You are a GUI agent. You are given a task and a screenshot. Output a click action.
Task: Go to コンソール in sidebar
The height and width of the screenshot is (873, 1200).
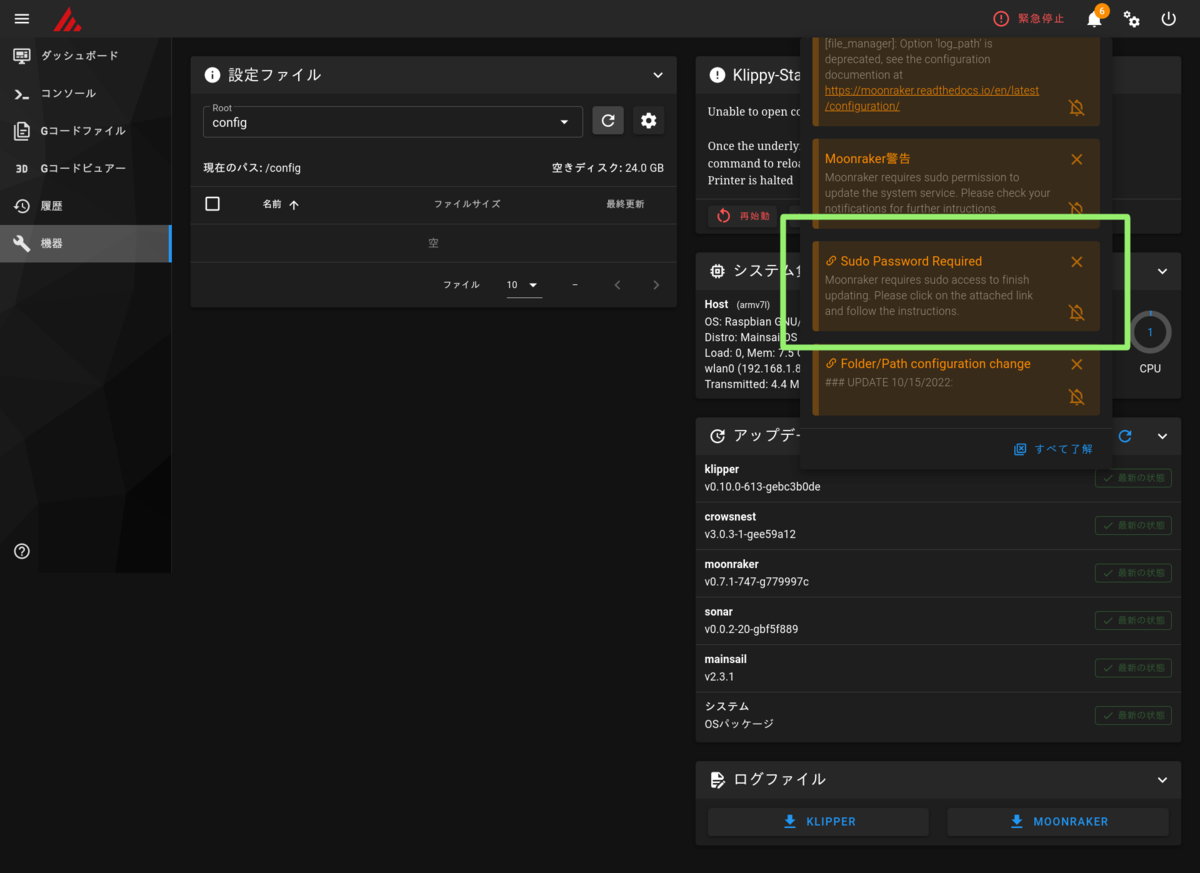tap(85, 94)
